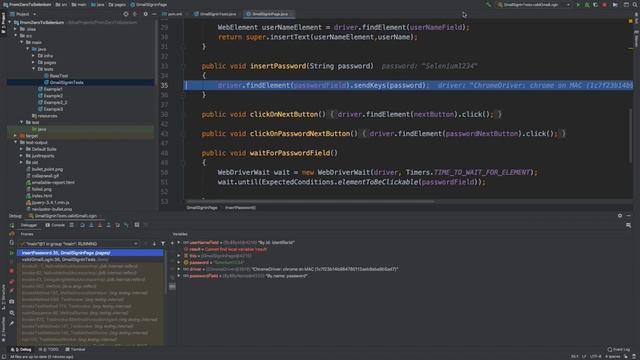Click the folded clickOnNextButton method body
The image size is (640, 360).
[x=416, y=115]
